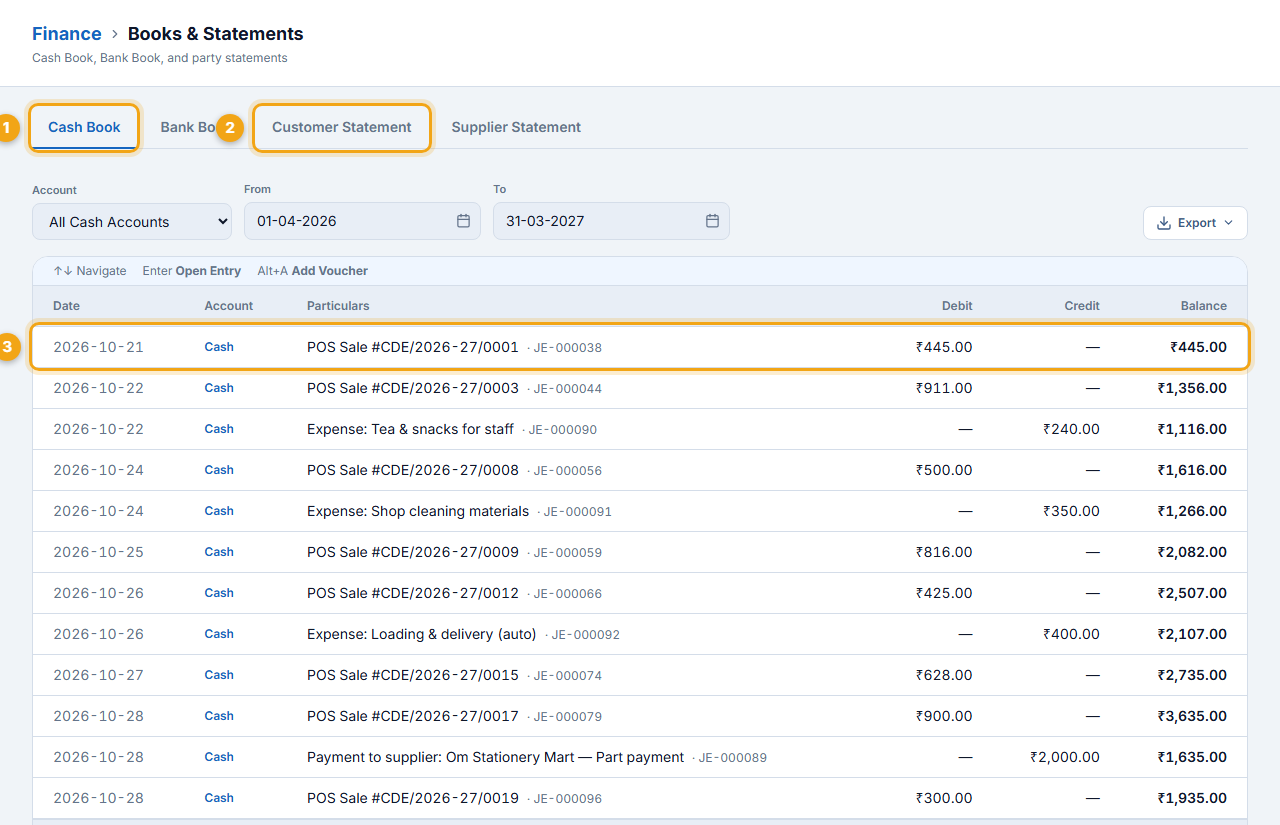This screenshot has height=825, width=1280.
Task: Select entry POS Sale #CDE/2026-27/0017
Action: click(640, 716)
